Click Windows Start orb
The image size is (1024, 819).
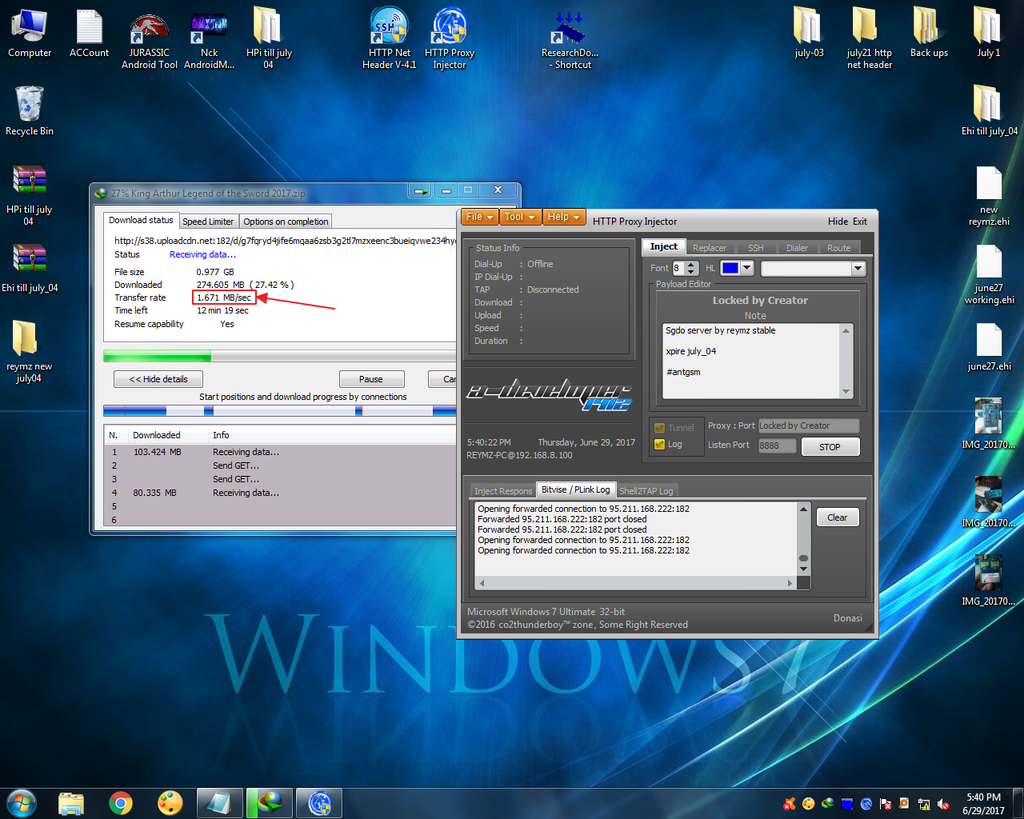point(21,803)
